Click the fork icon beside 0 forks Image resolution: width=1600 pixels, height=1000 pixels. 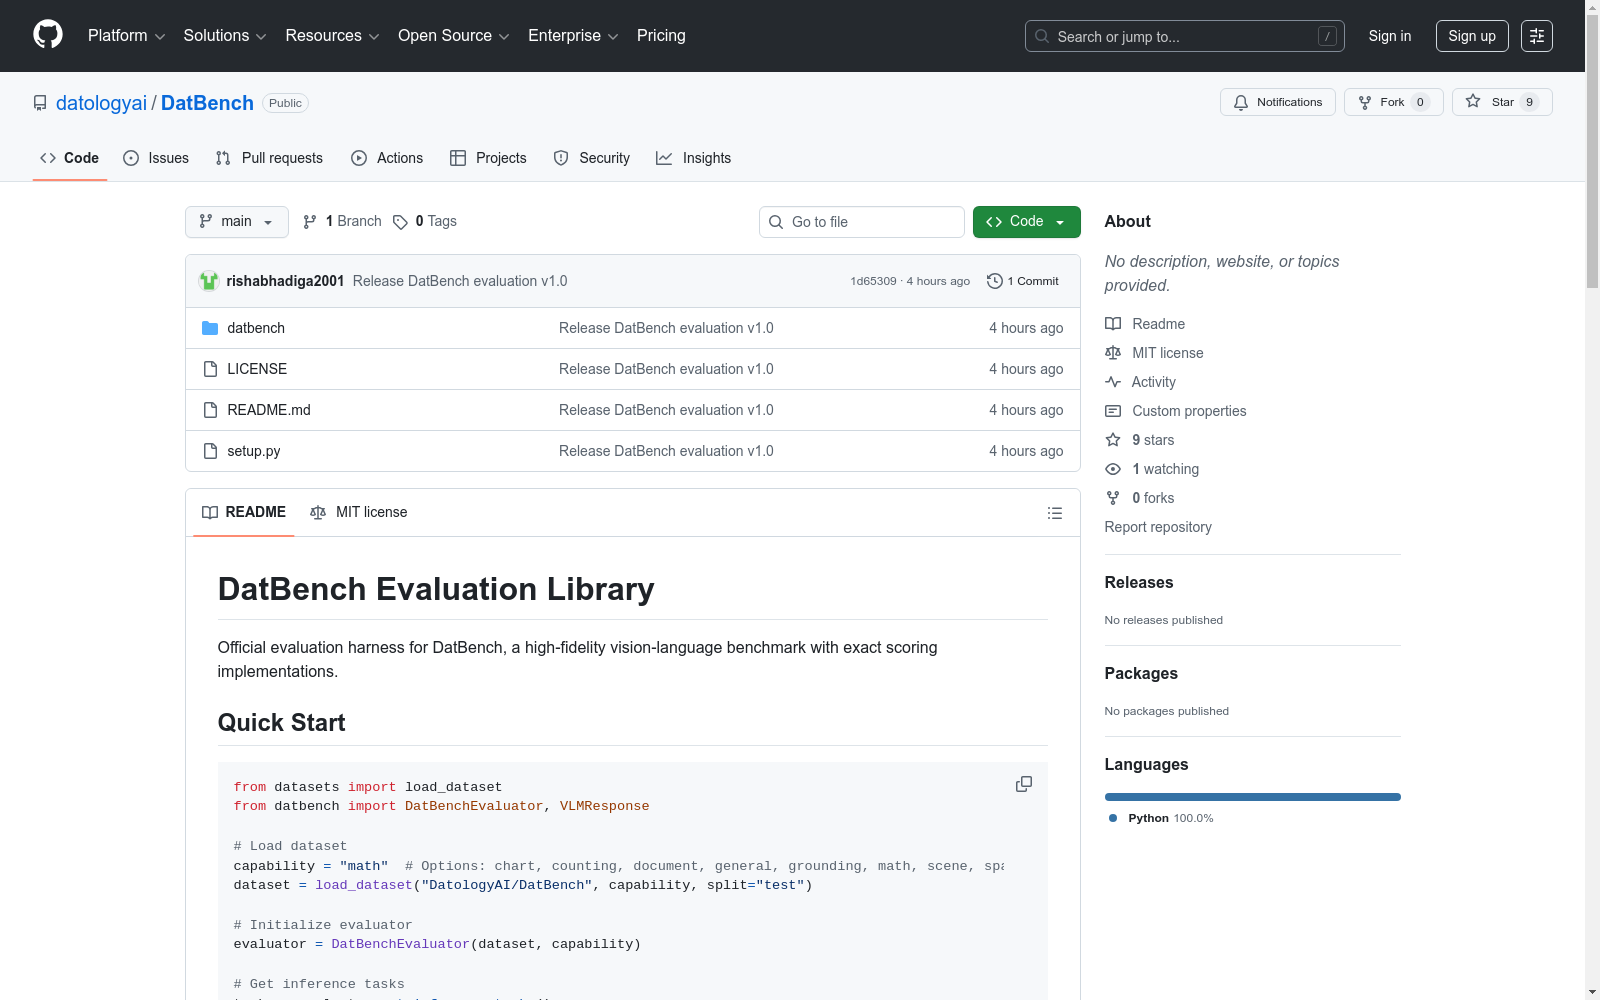pyautogui.click(x=1113, y=498)
